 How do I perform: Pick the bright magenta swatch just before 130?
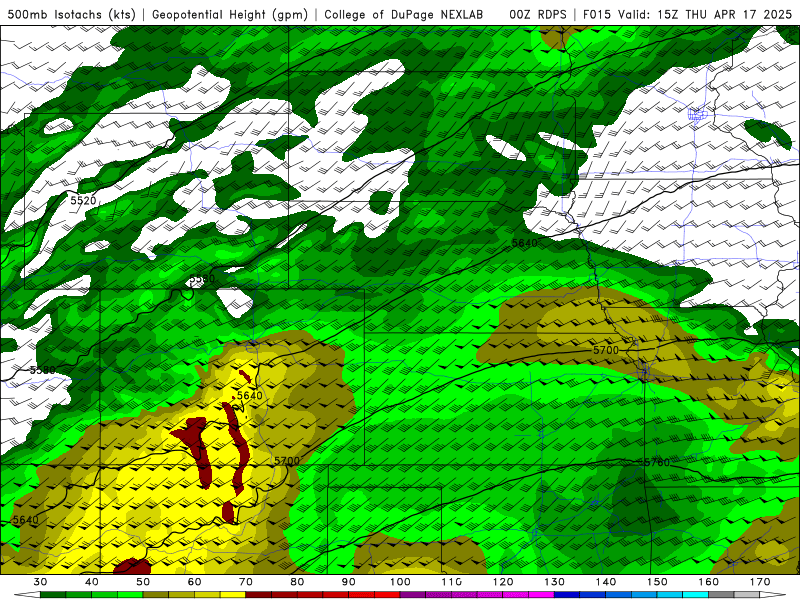[x=542, y=595]
